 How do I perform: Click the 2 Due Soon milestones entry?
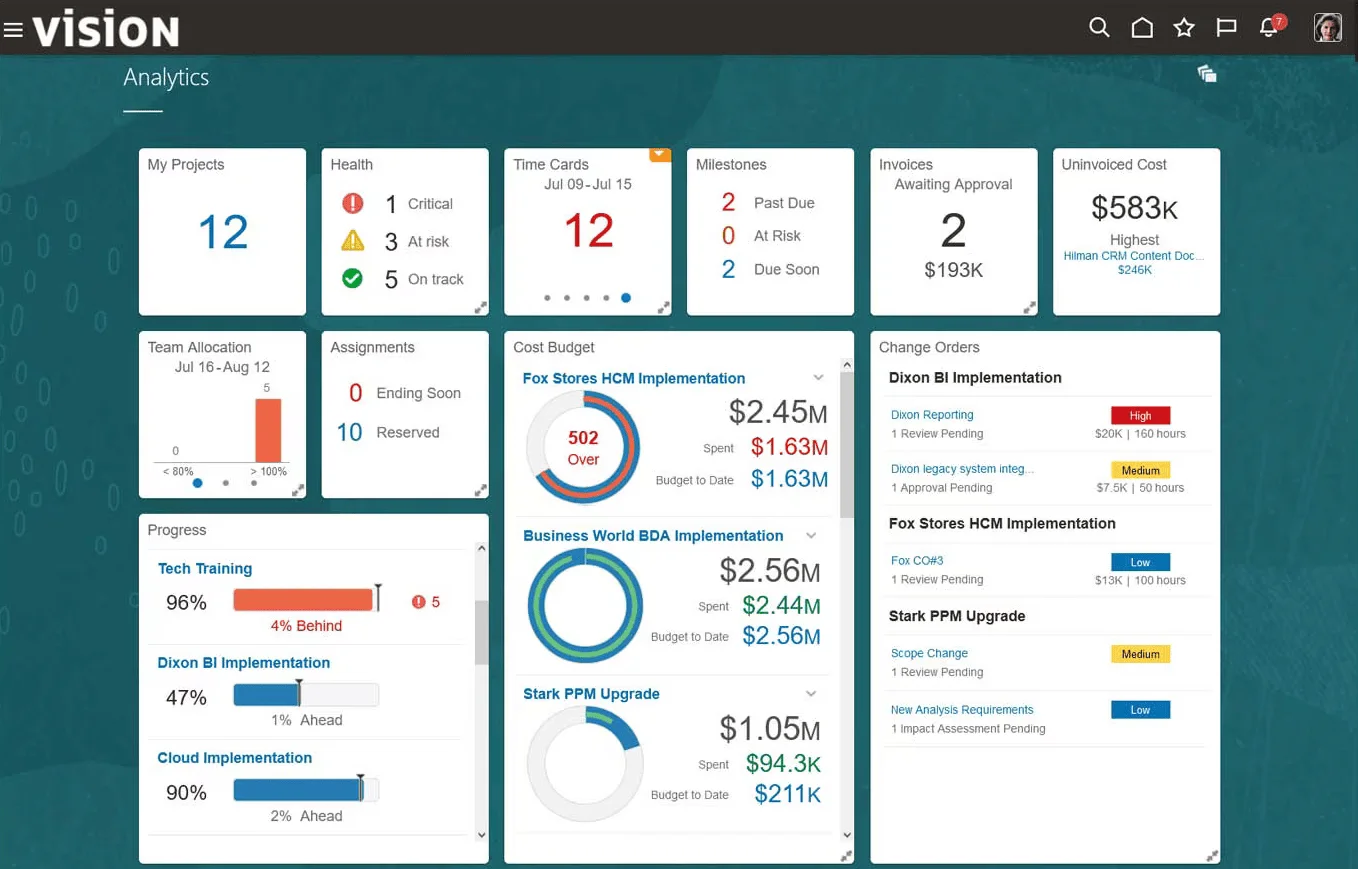(770, 269)
